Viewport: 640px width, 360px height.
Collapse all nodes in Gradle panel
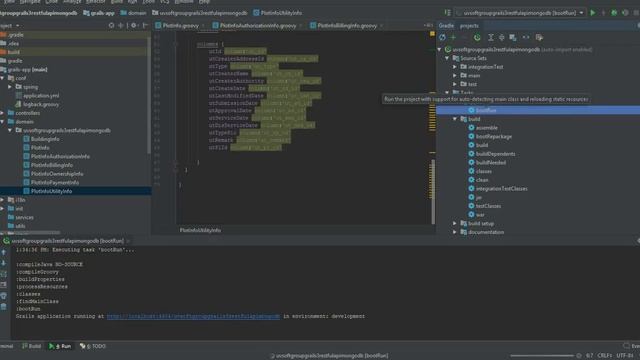[x=502, y=38]
